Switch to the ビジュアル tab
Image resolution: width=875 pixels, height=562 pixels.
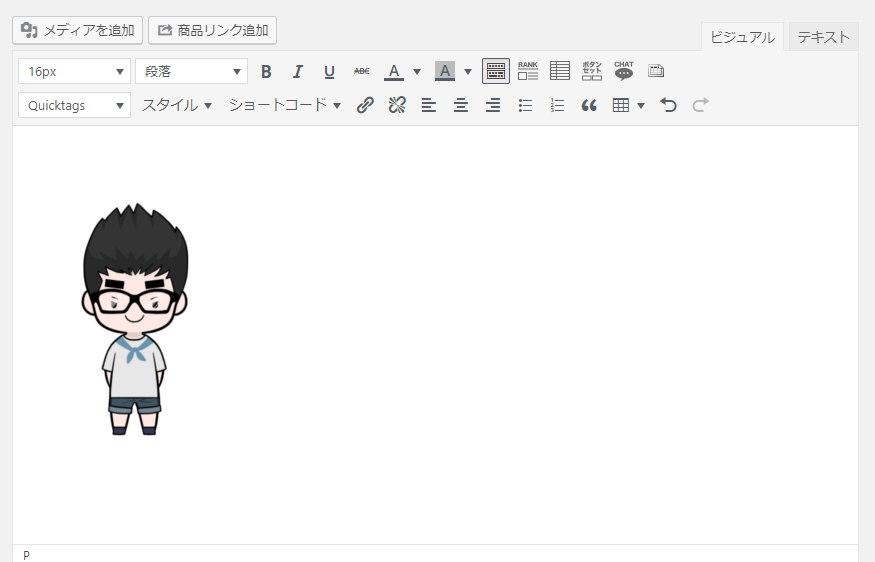pyautogui.click(x=742, y=37)
